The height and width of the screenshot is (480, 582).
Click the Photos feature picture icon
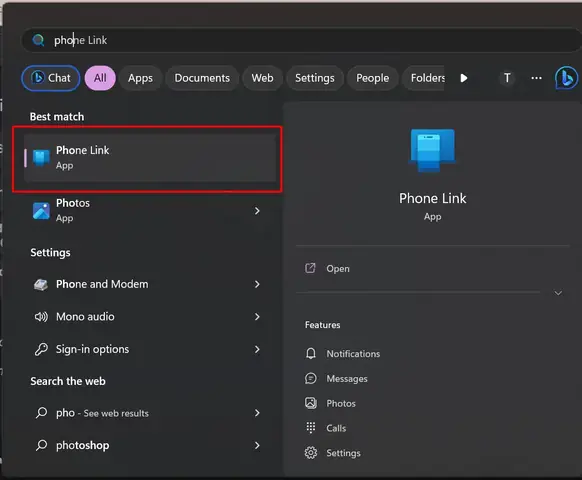(x=311, y=403)
